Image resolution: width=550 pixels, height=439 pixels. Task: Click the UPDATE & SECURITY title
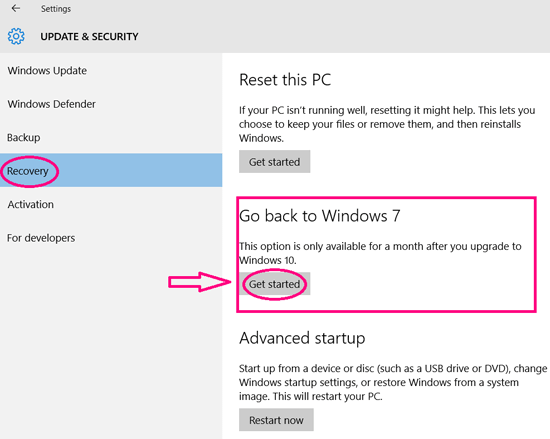tap(89, 36)
